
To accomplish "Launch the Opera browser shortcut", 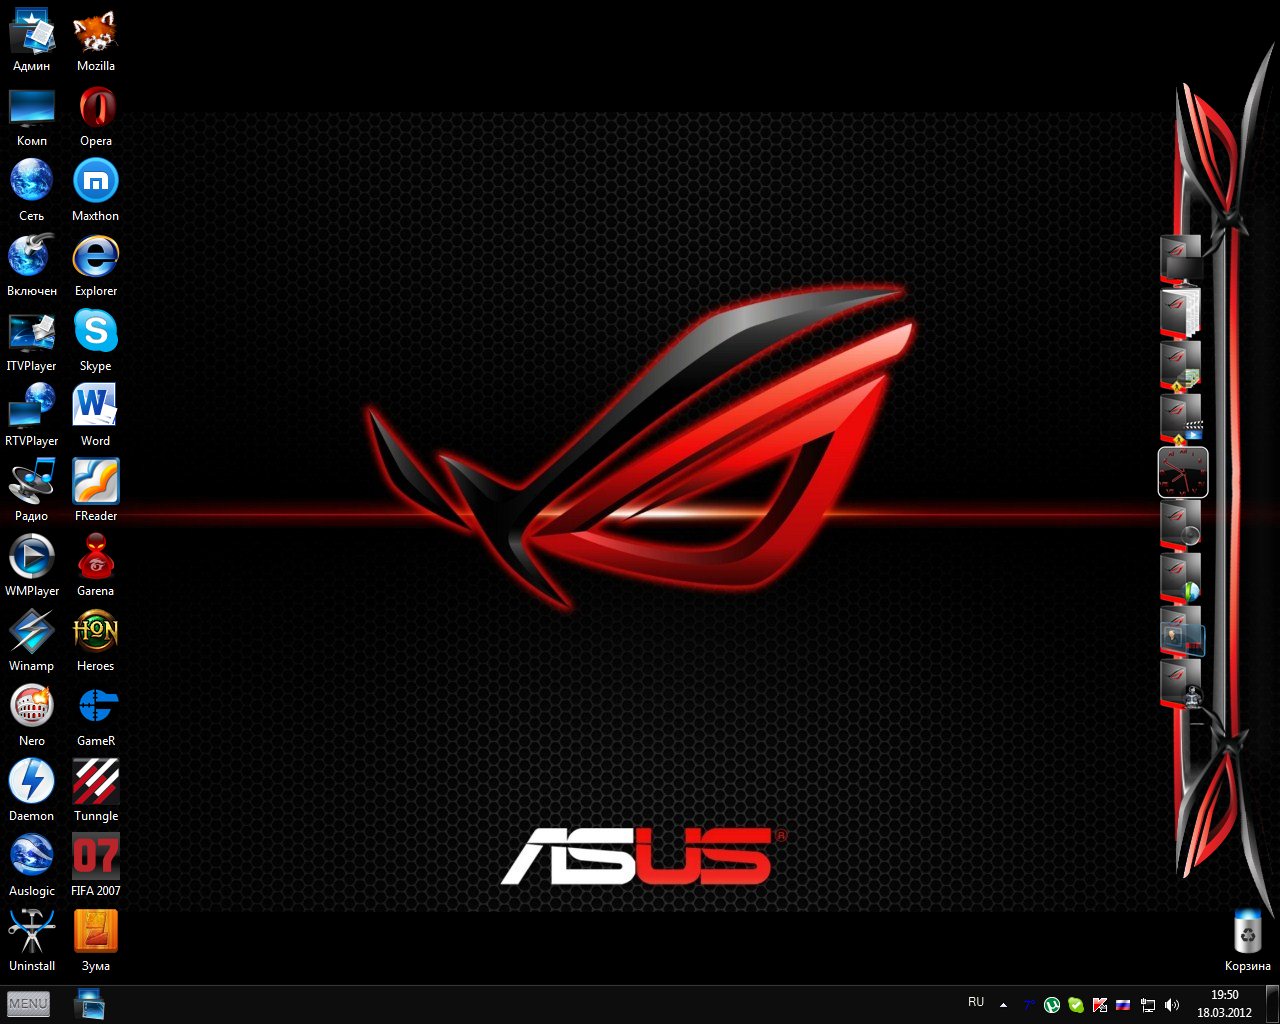I will coord(96,117).
